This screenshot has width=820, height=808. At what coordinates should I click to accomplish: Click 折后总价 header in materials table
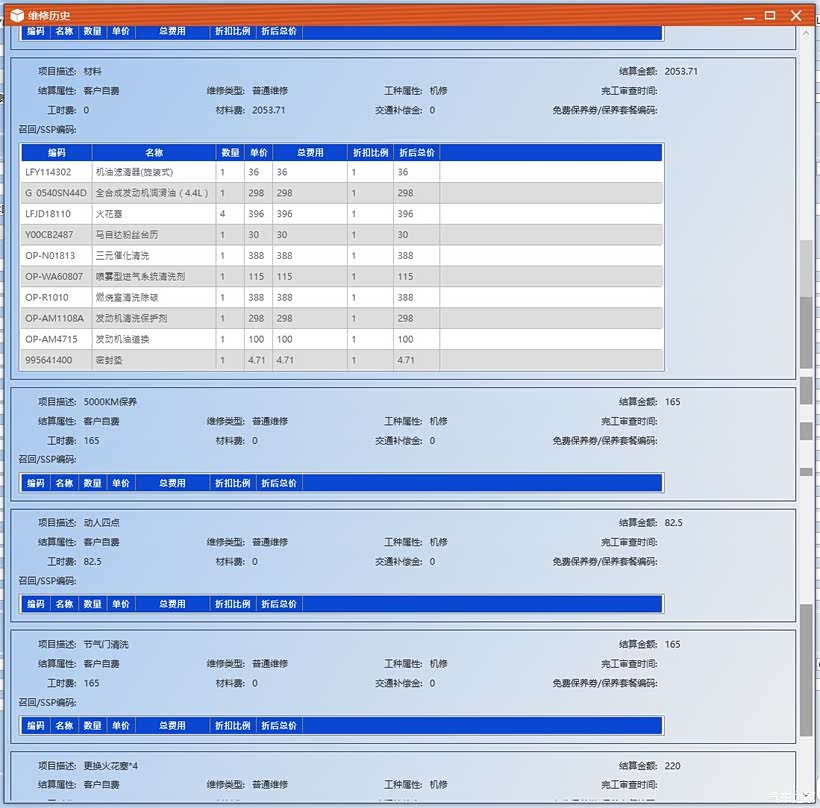(416, 153)
